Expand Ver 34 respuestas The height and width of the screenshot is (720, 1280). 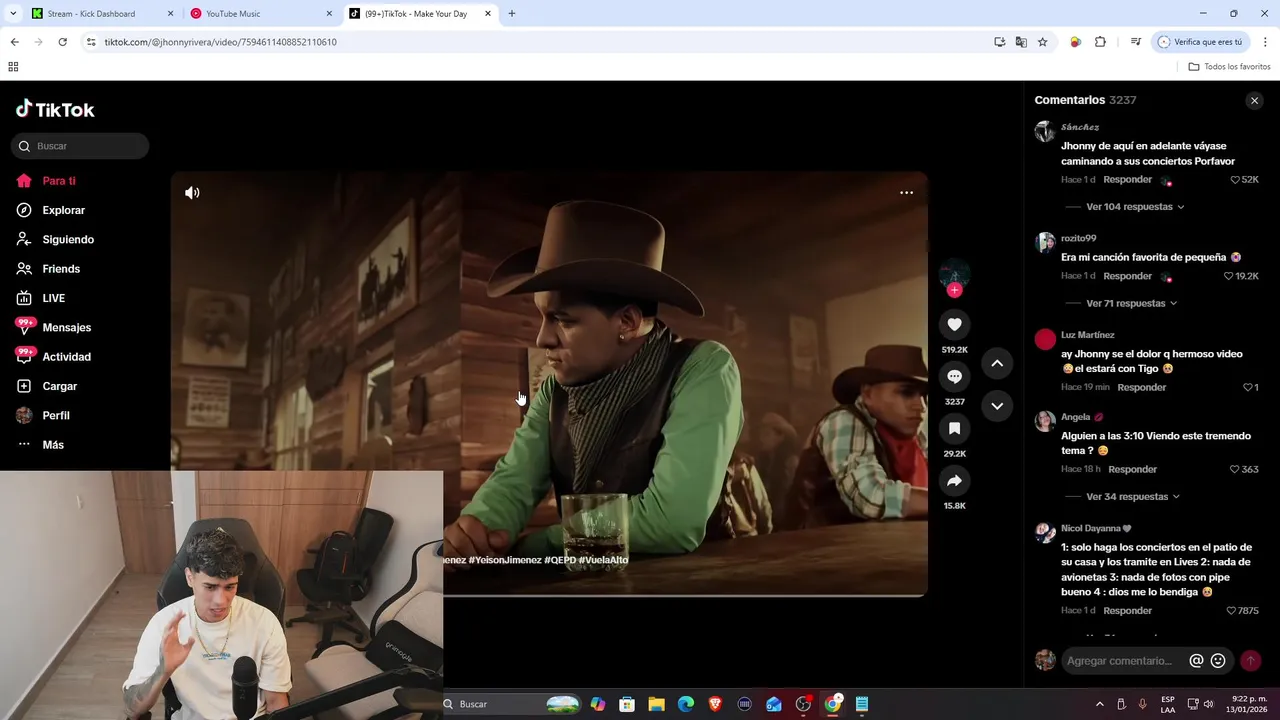pos(1133,497)
